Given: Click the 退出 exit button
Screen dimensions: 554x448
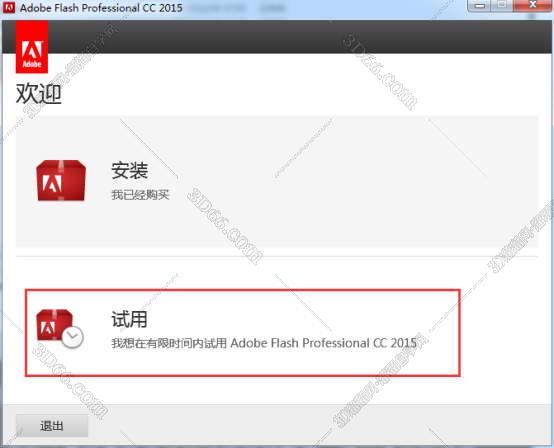Looking at the screenshot, I should tap(52, 426).
